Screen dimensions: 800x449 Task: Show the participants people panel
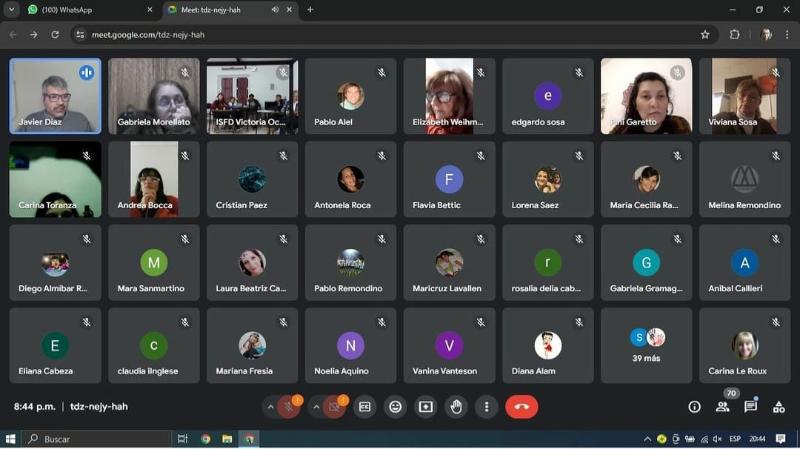click(x=722, y=407)
